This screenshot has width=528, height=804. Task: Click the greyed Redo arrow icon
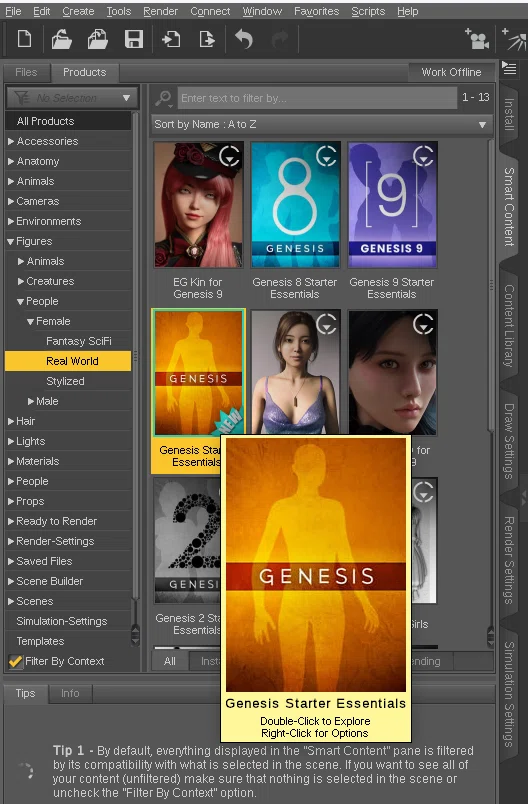[x=280, y=39]
